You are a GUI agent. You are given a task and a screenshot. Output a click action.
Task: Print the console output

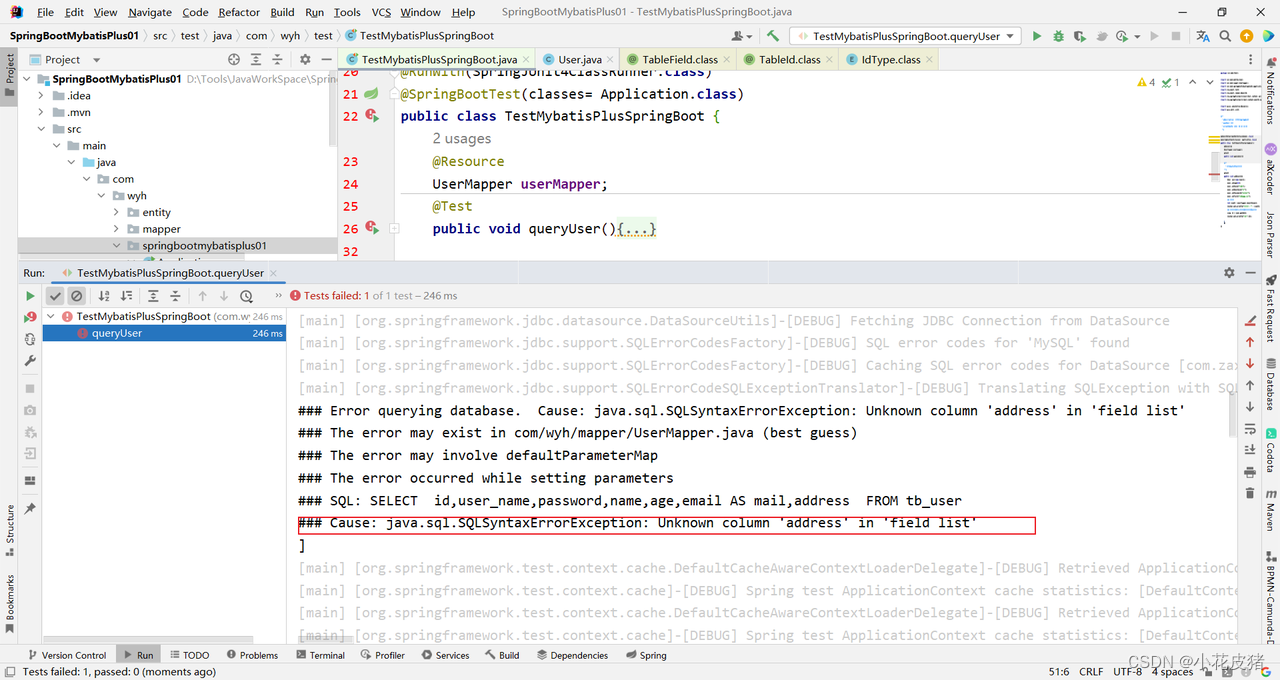[x=1250, y=472]
